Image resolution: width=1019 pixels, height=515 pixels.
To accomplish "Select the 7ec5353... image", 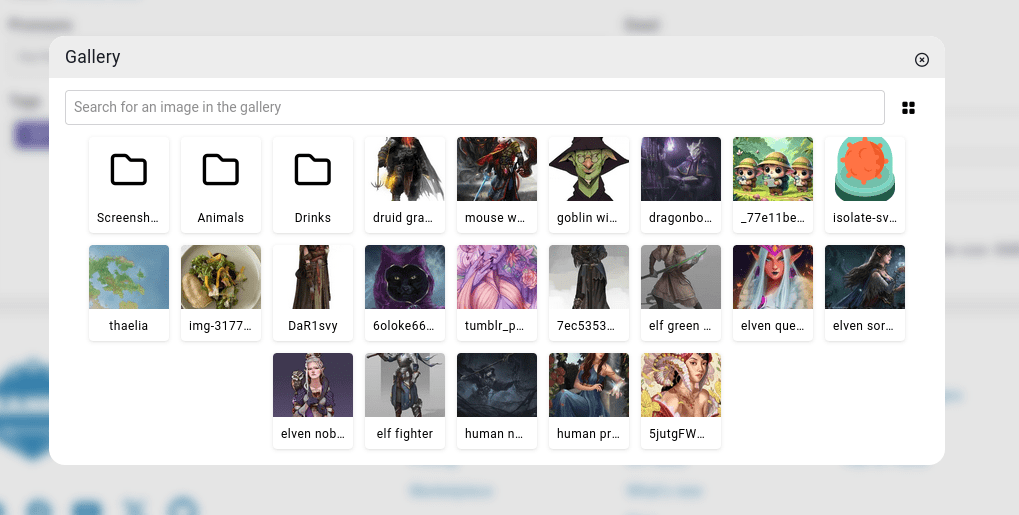I will click(x=589, y=293).
